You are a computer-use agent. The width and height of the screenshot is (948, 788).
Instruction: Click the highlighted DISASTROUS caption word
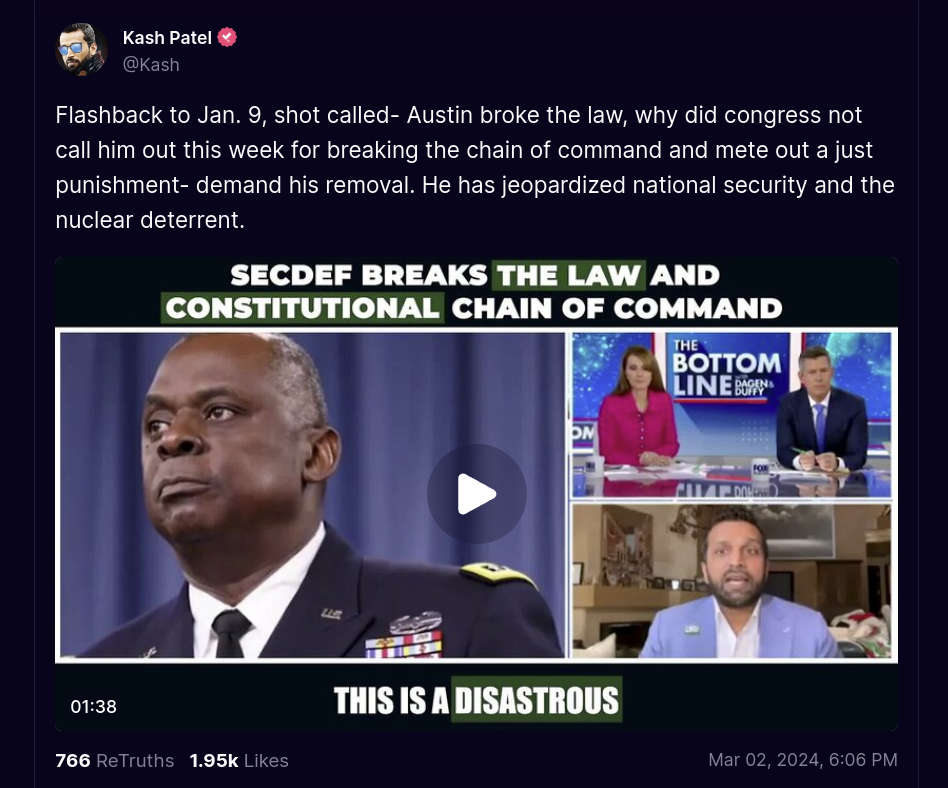(536, 700)
